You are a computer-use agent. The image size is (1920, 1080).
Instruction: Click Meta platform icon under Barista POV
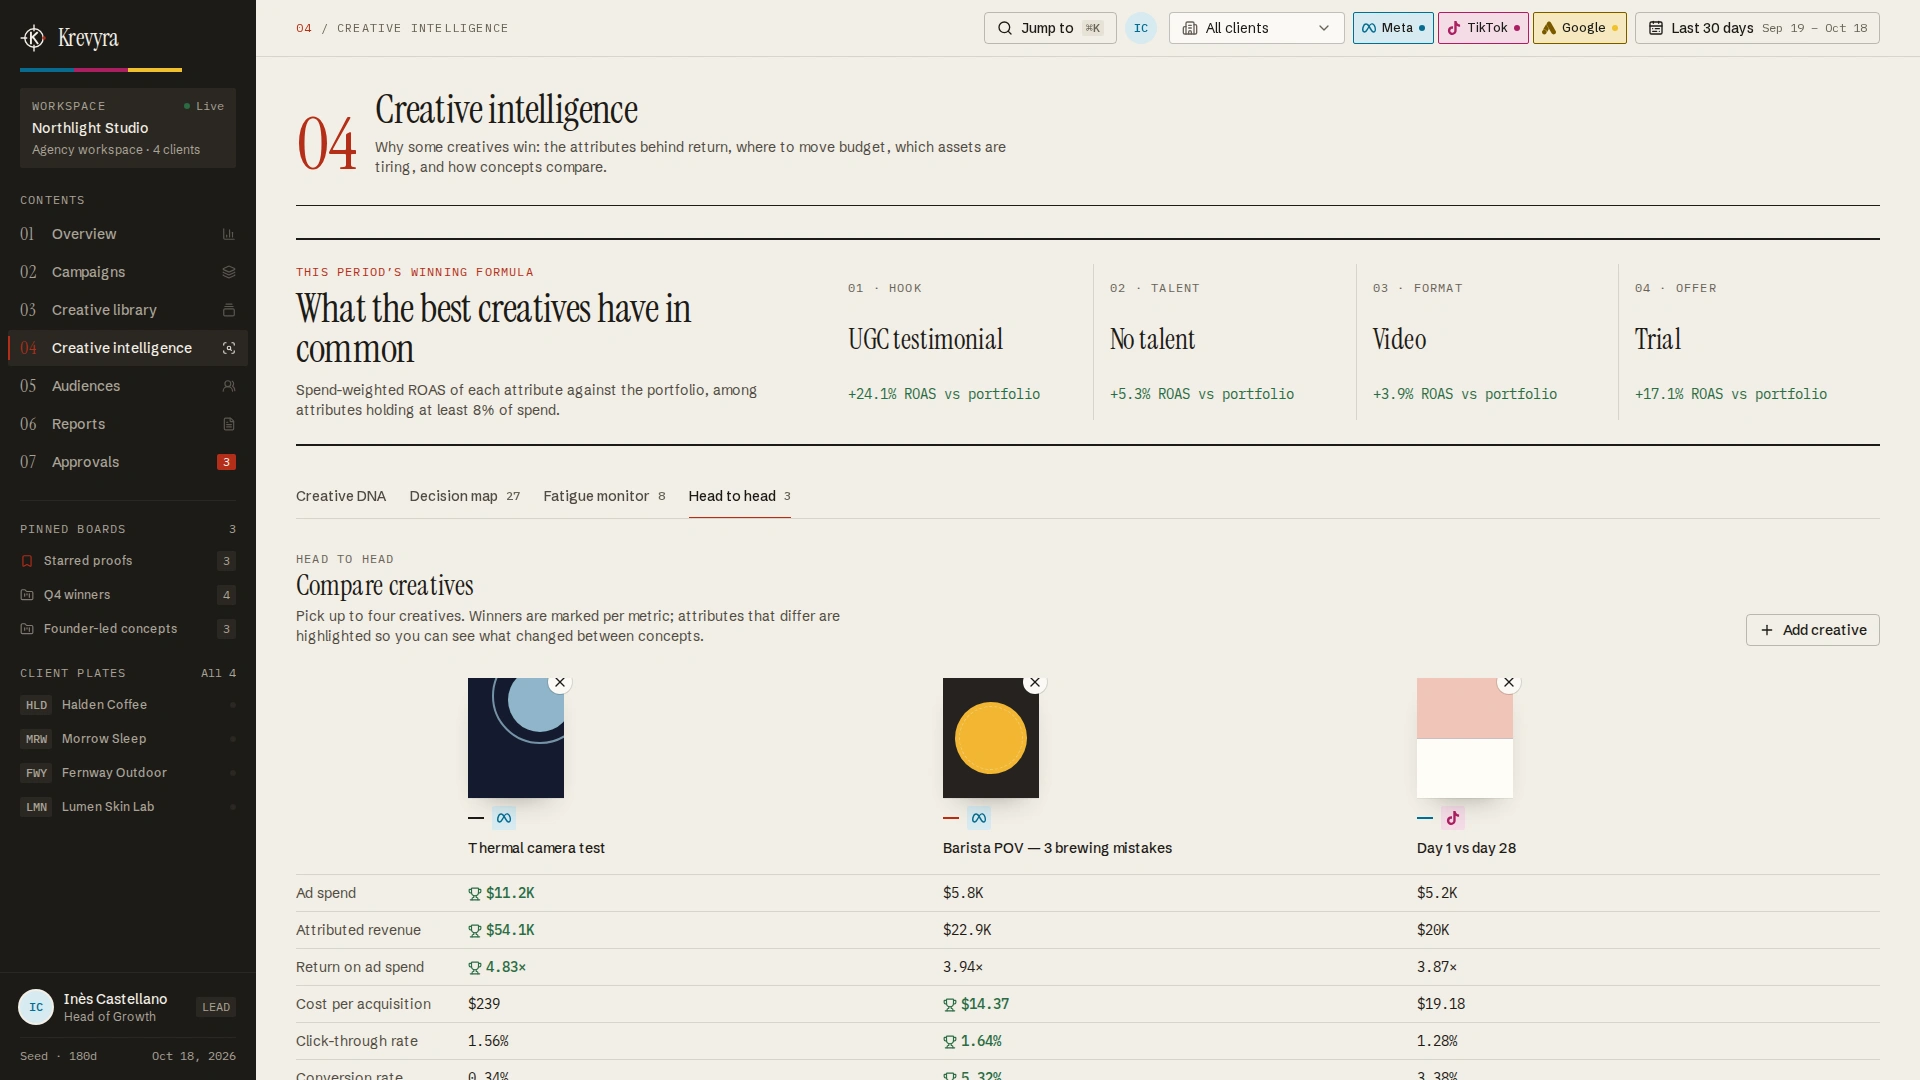pos(979,818)
